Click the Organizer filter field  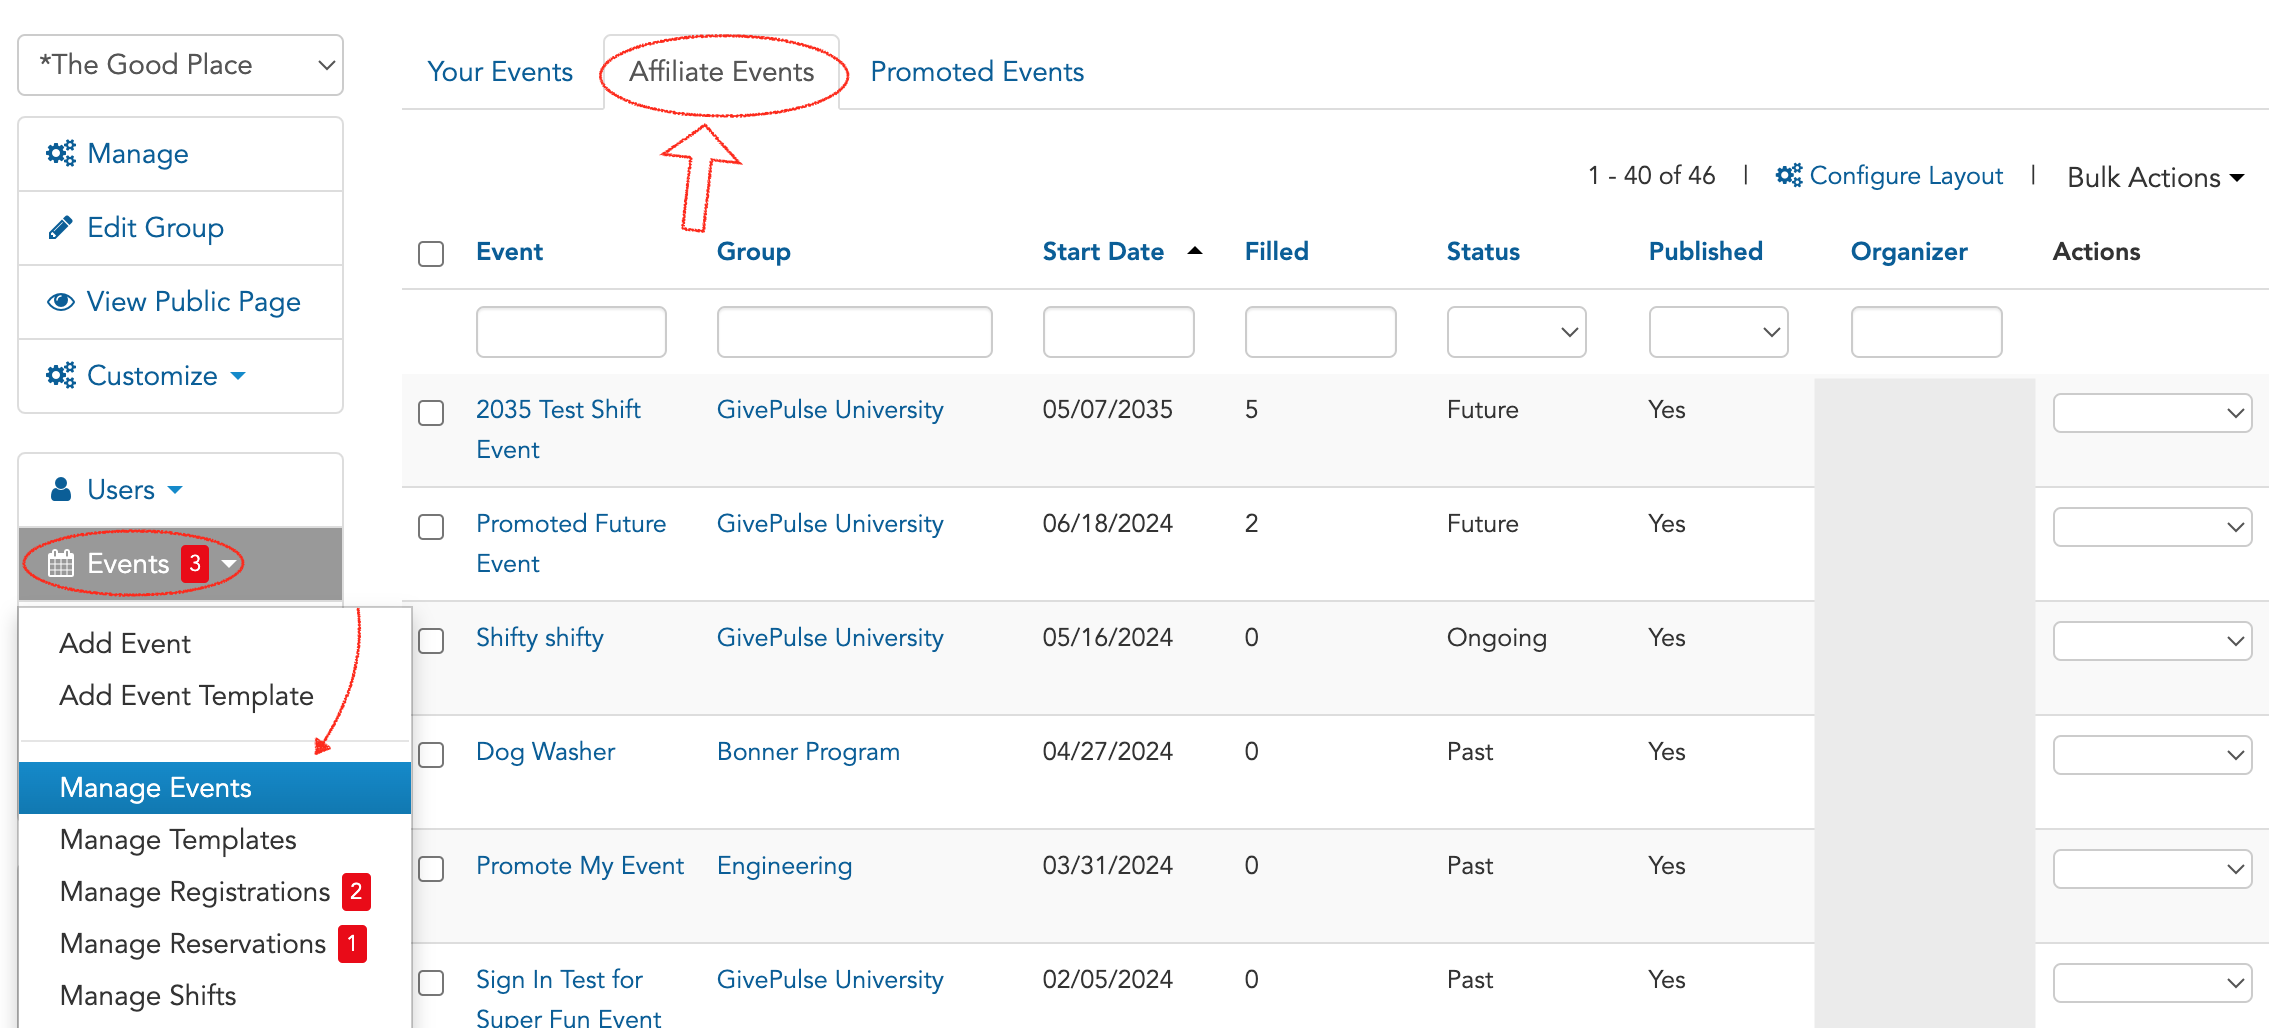pyautogui.click(x=1926, y=332)
